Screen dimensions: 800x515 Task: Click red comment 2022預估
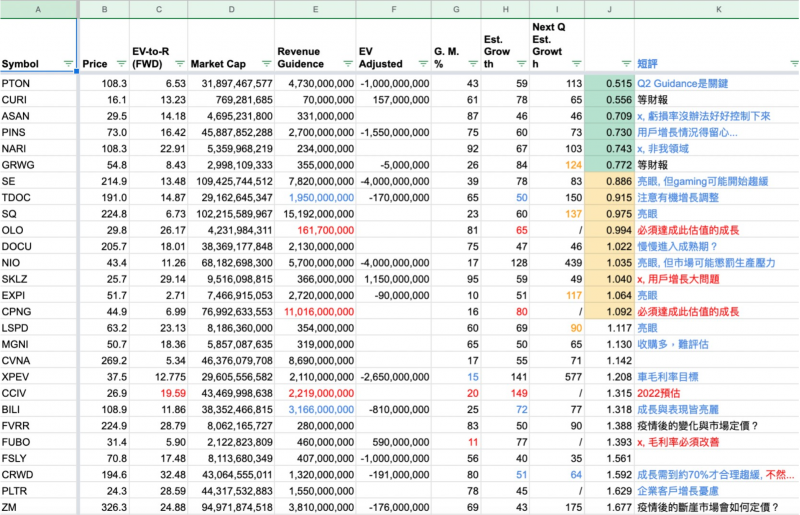click(659, 393)
